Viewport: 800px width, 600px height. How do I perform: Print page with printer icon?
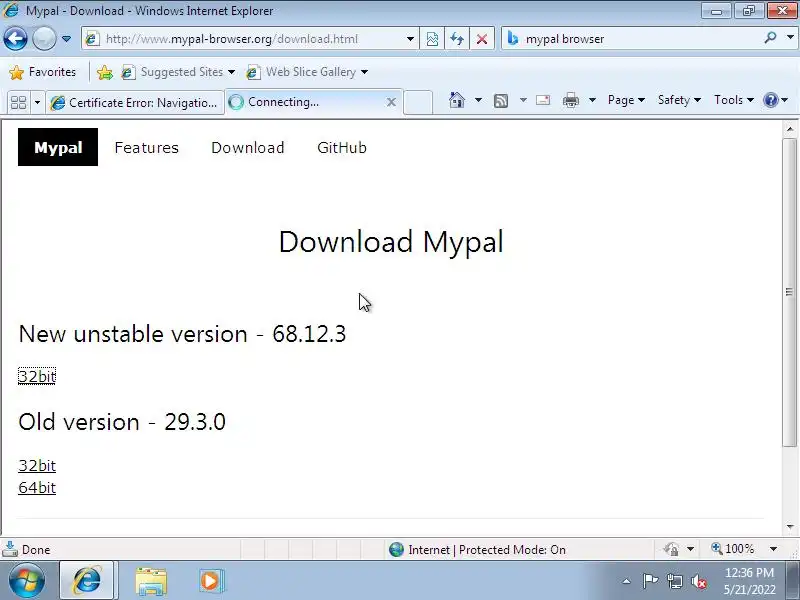click(570, 100)
